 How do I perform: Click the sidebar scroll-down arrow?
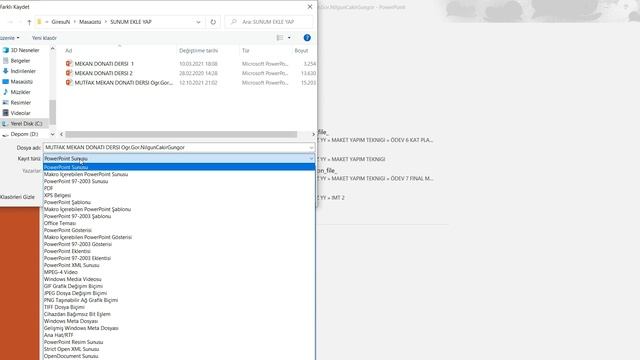pyautogui.click(x=52, y=134)
